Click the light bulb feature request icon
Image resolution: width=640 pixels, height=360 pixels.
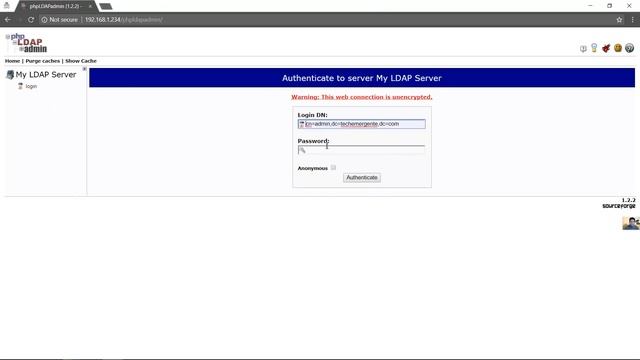(594, 48)
